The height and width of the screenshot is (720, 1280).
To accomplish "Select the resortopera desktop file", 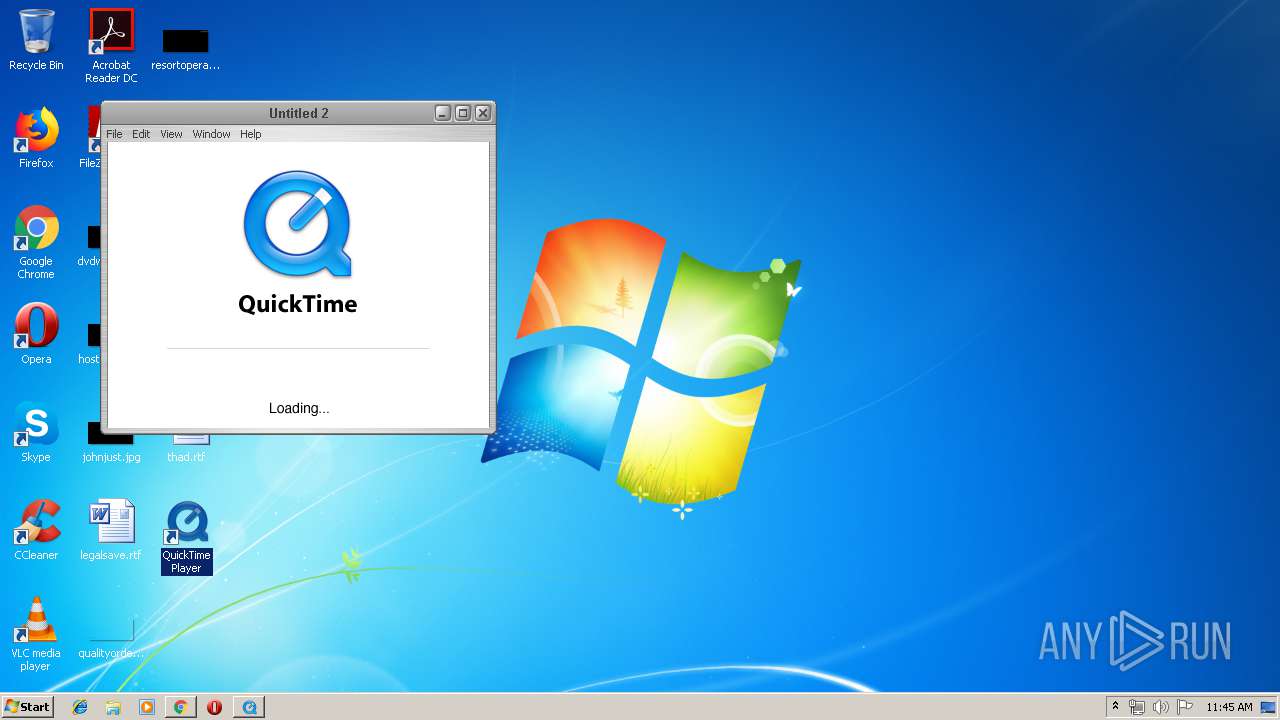I will pos(186,48).
